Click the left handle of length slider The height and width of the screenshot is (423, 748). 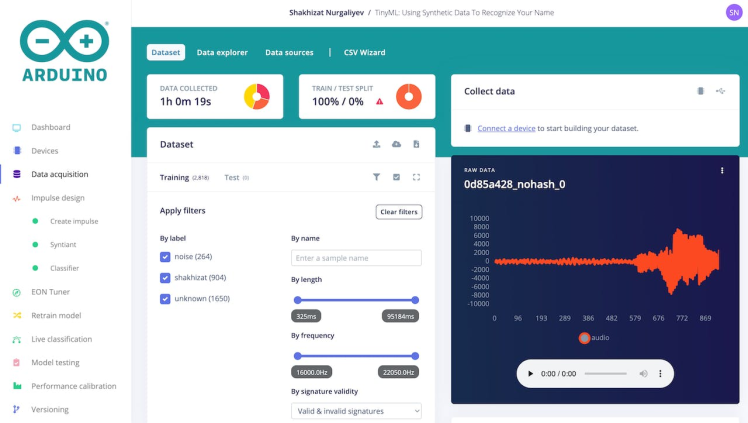point(298,300)
